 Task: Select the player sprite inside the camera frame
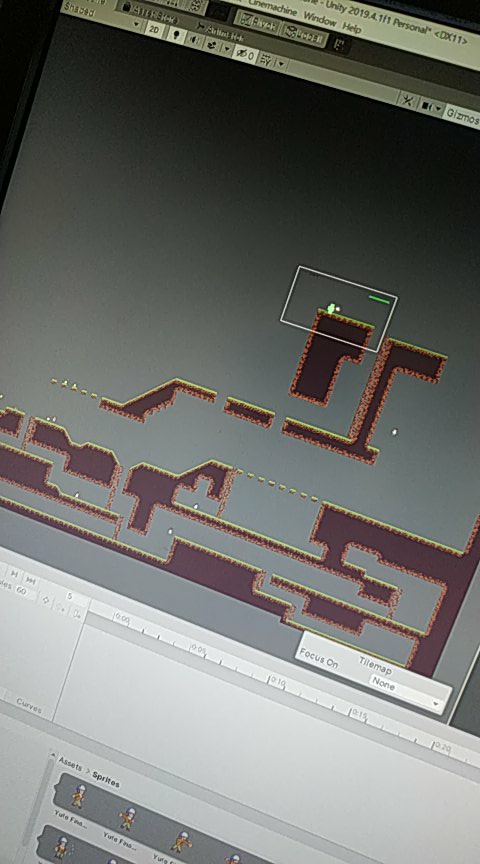coord(331,309)
